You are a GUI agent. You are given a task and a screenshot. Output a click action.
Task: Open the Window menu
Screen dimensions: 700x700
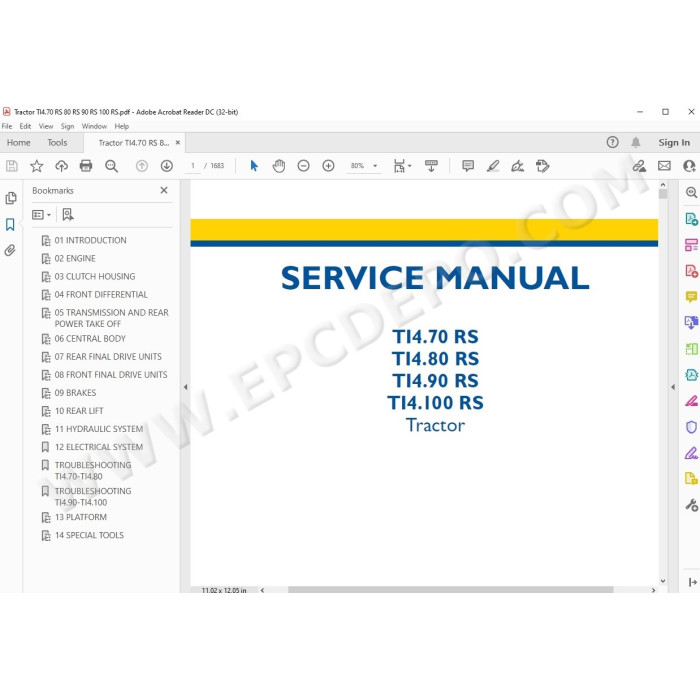point(94,126)
